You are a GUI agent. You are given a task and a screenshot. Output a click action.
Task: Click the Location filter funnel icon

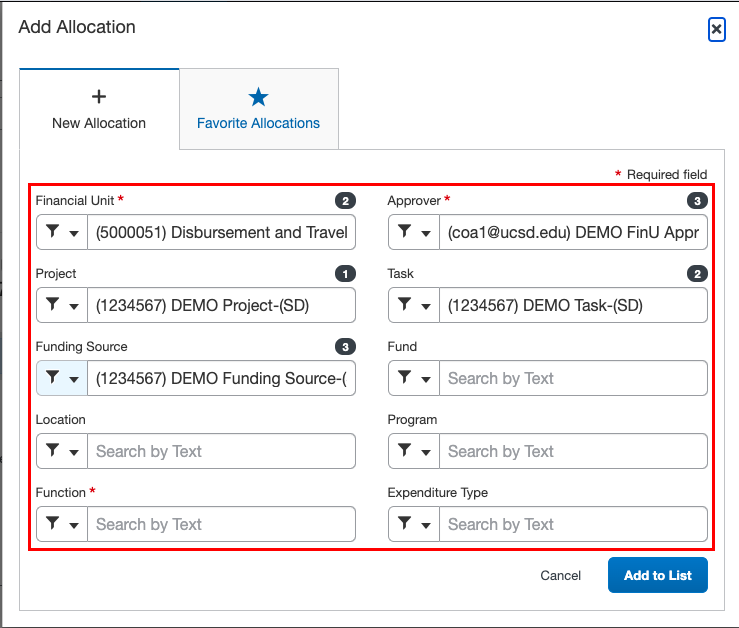(52, 451)
